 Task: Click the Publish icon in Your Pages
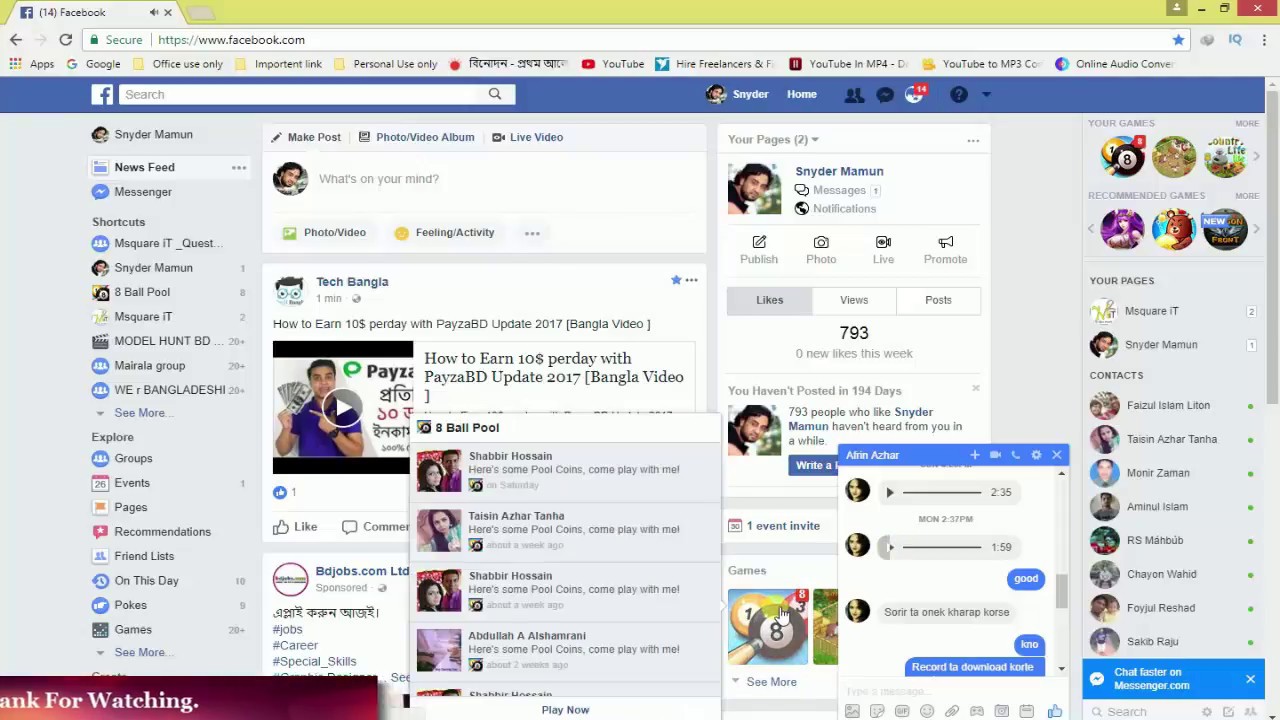click(x=759, y=243)
